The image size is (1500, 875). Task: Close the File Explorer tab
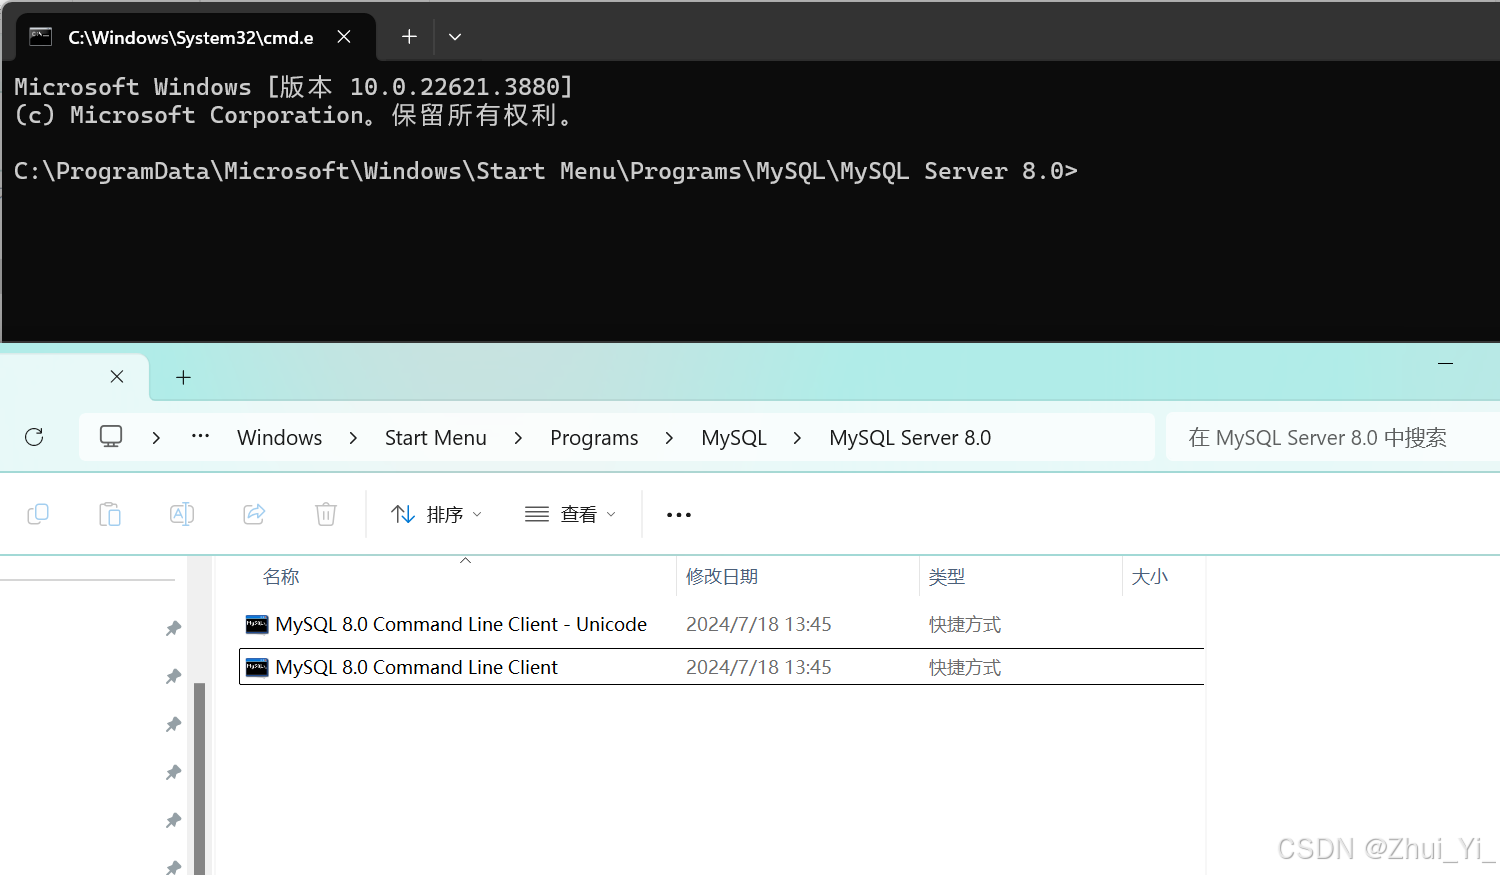(x=117, y=377)
